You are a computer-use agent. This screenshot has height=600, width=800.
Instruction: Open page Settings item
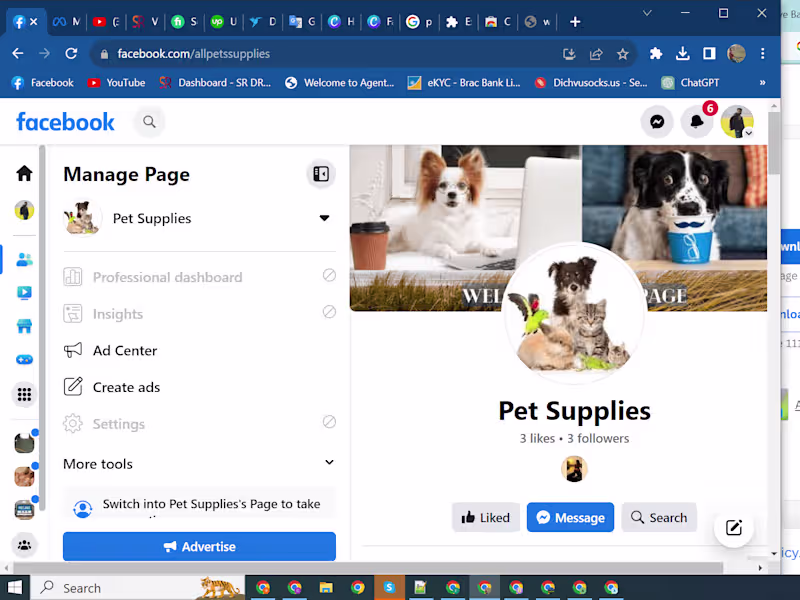click(x=199, y=424)
